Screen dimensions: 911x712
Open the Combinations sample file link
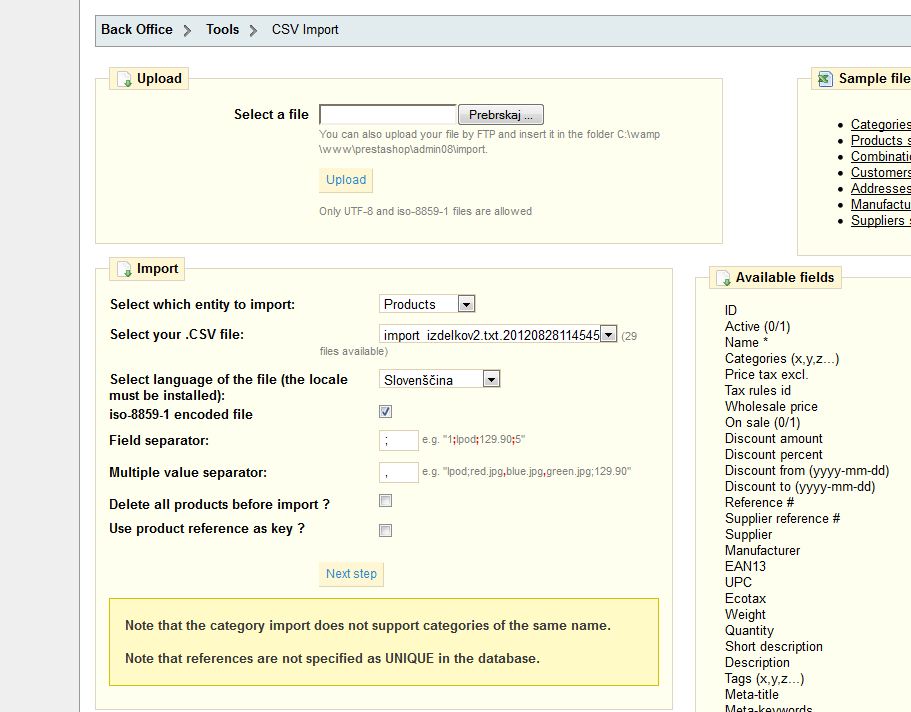click(880, 156)
